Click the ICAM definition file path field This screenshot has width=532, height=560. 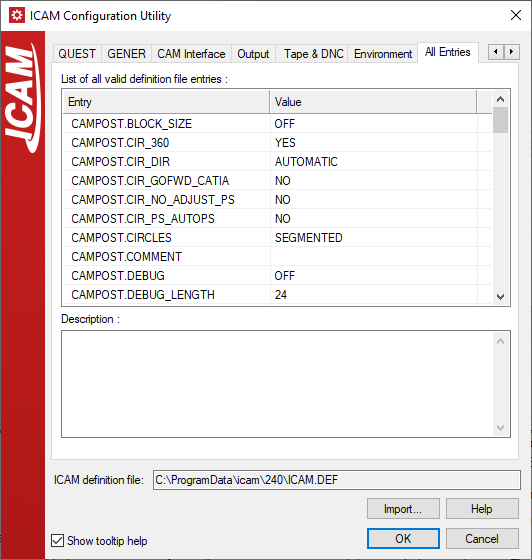(x=337, y=480)
